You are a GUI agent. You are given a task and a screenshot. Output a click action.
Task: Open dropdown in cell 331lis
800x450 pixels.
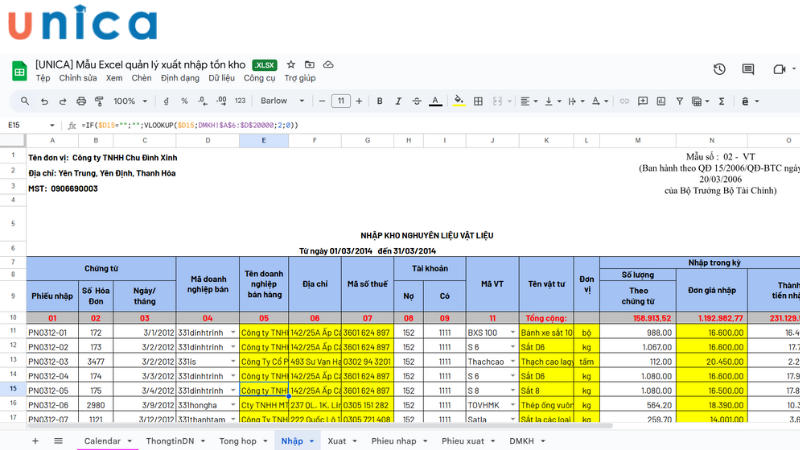(233, 362)
